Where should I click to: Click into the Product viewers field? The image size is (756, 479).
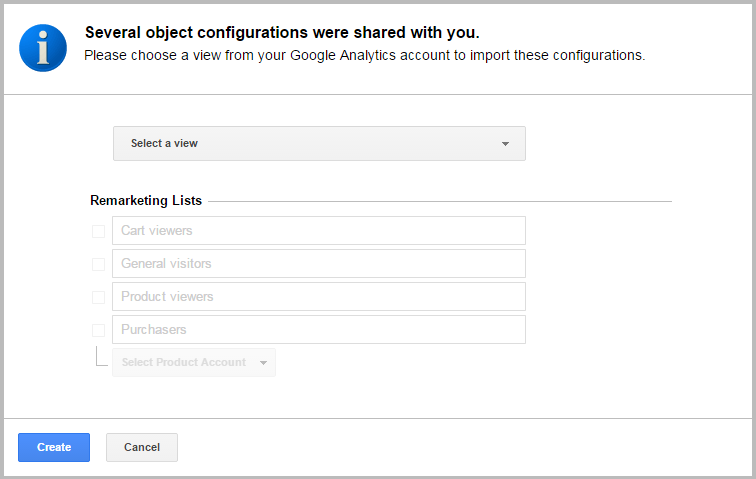pyautogui.click(x=319, y=297)
